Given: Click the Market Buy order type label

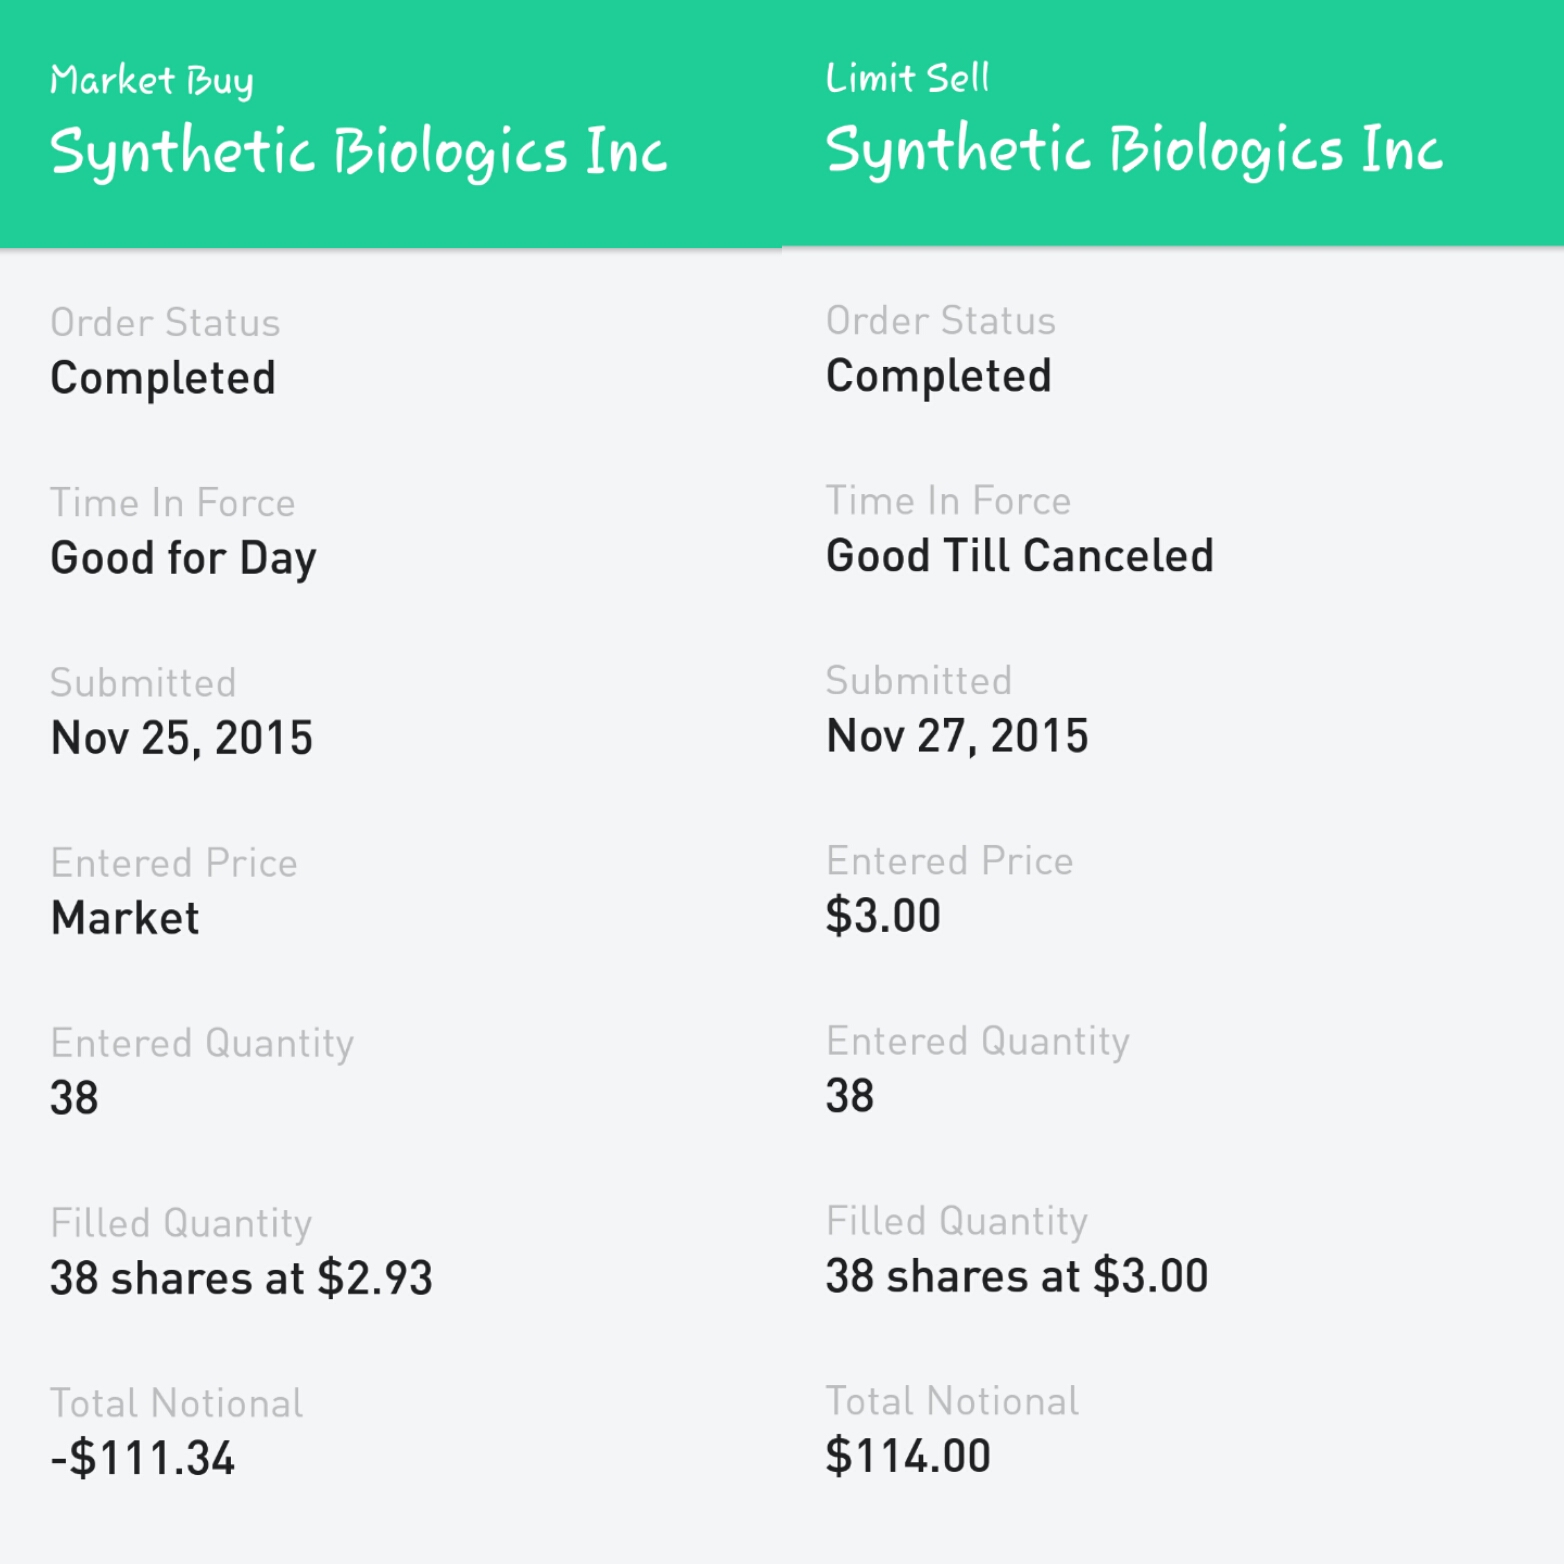Looking at the screenshot, I should click(x=152, y=80).
